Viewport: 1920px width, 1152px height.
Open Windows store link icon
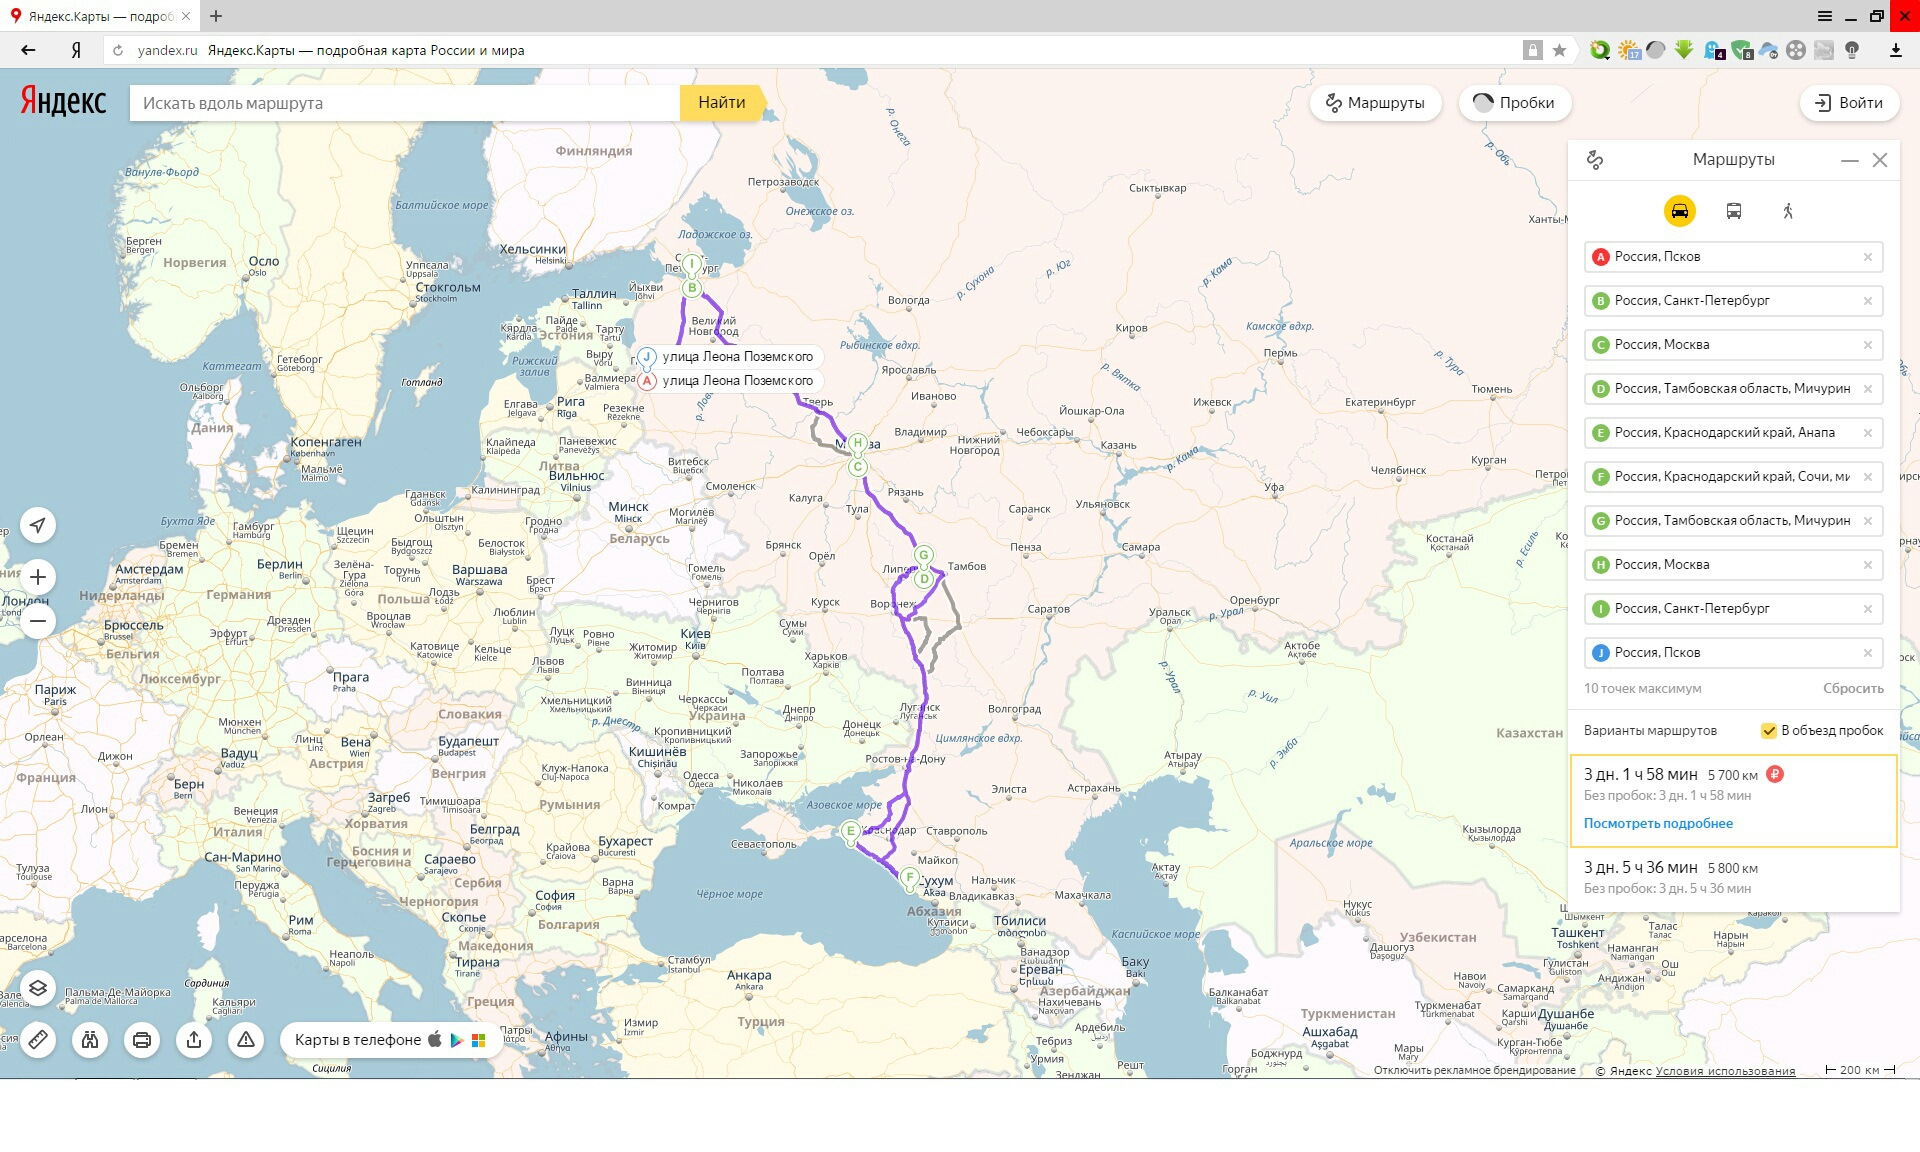tap(479, 1040)
